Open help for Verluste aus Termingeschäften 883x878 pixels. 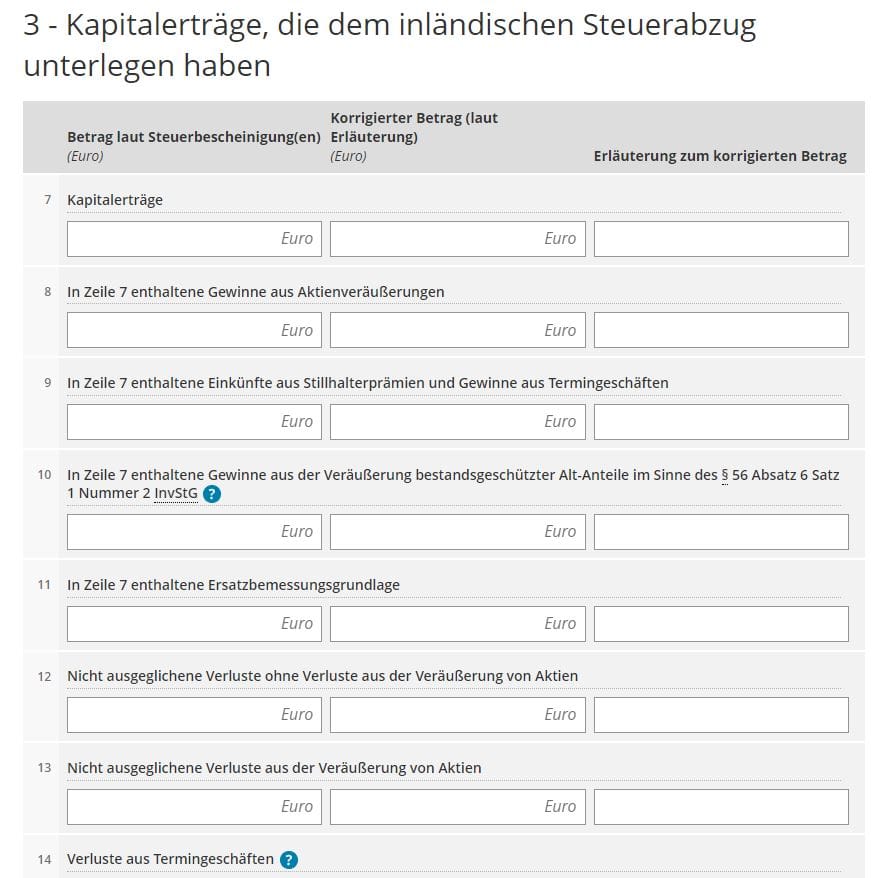287,859
